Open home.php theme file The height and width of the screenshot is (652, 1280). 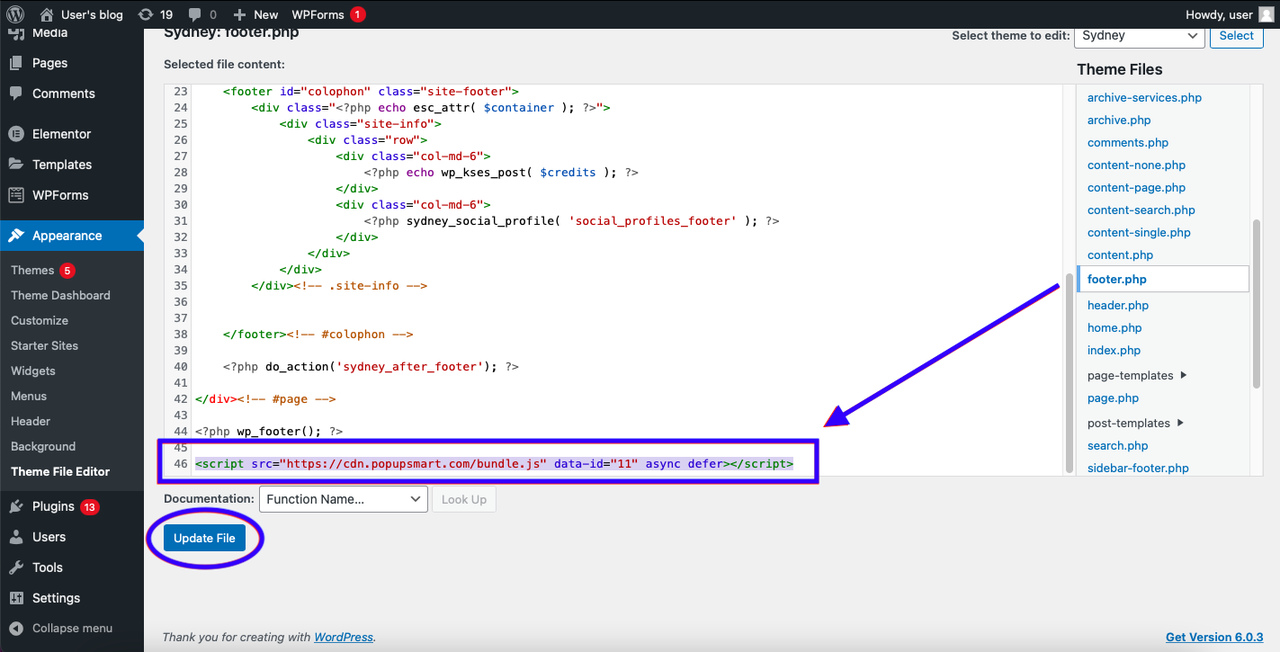1114,328
